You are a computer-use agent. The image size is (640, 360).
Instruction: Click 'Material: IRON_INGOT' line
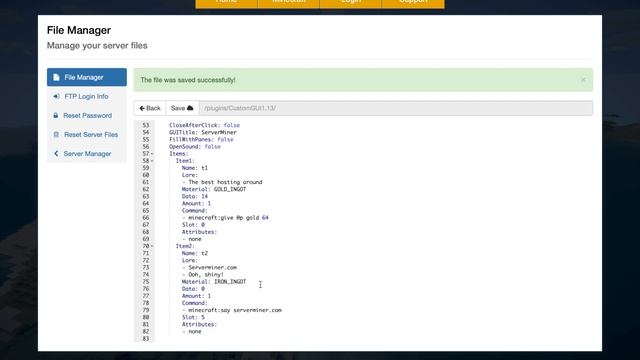click(x=214, y=282)
